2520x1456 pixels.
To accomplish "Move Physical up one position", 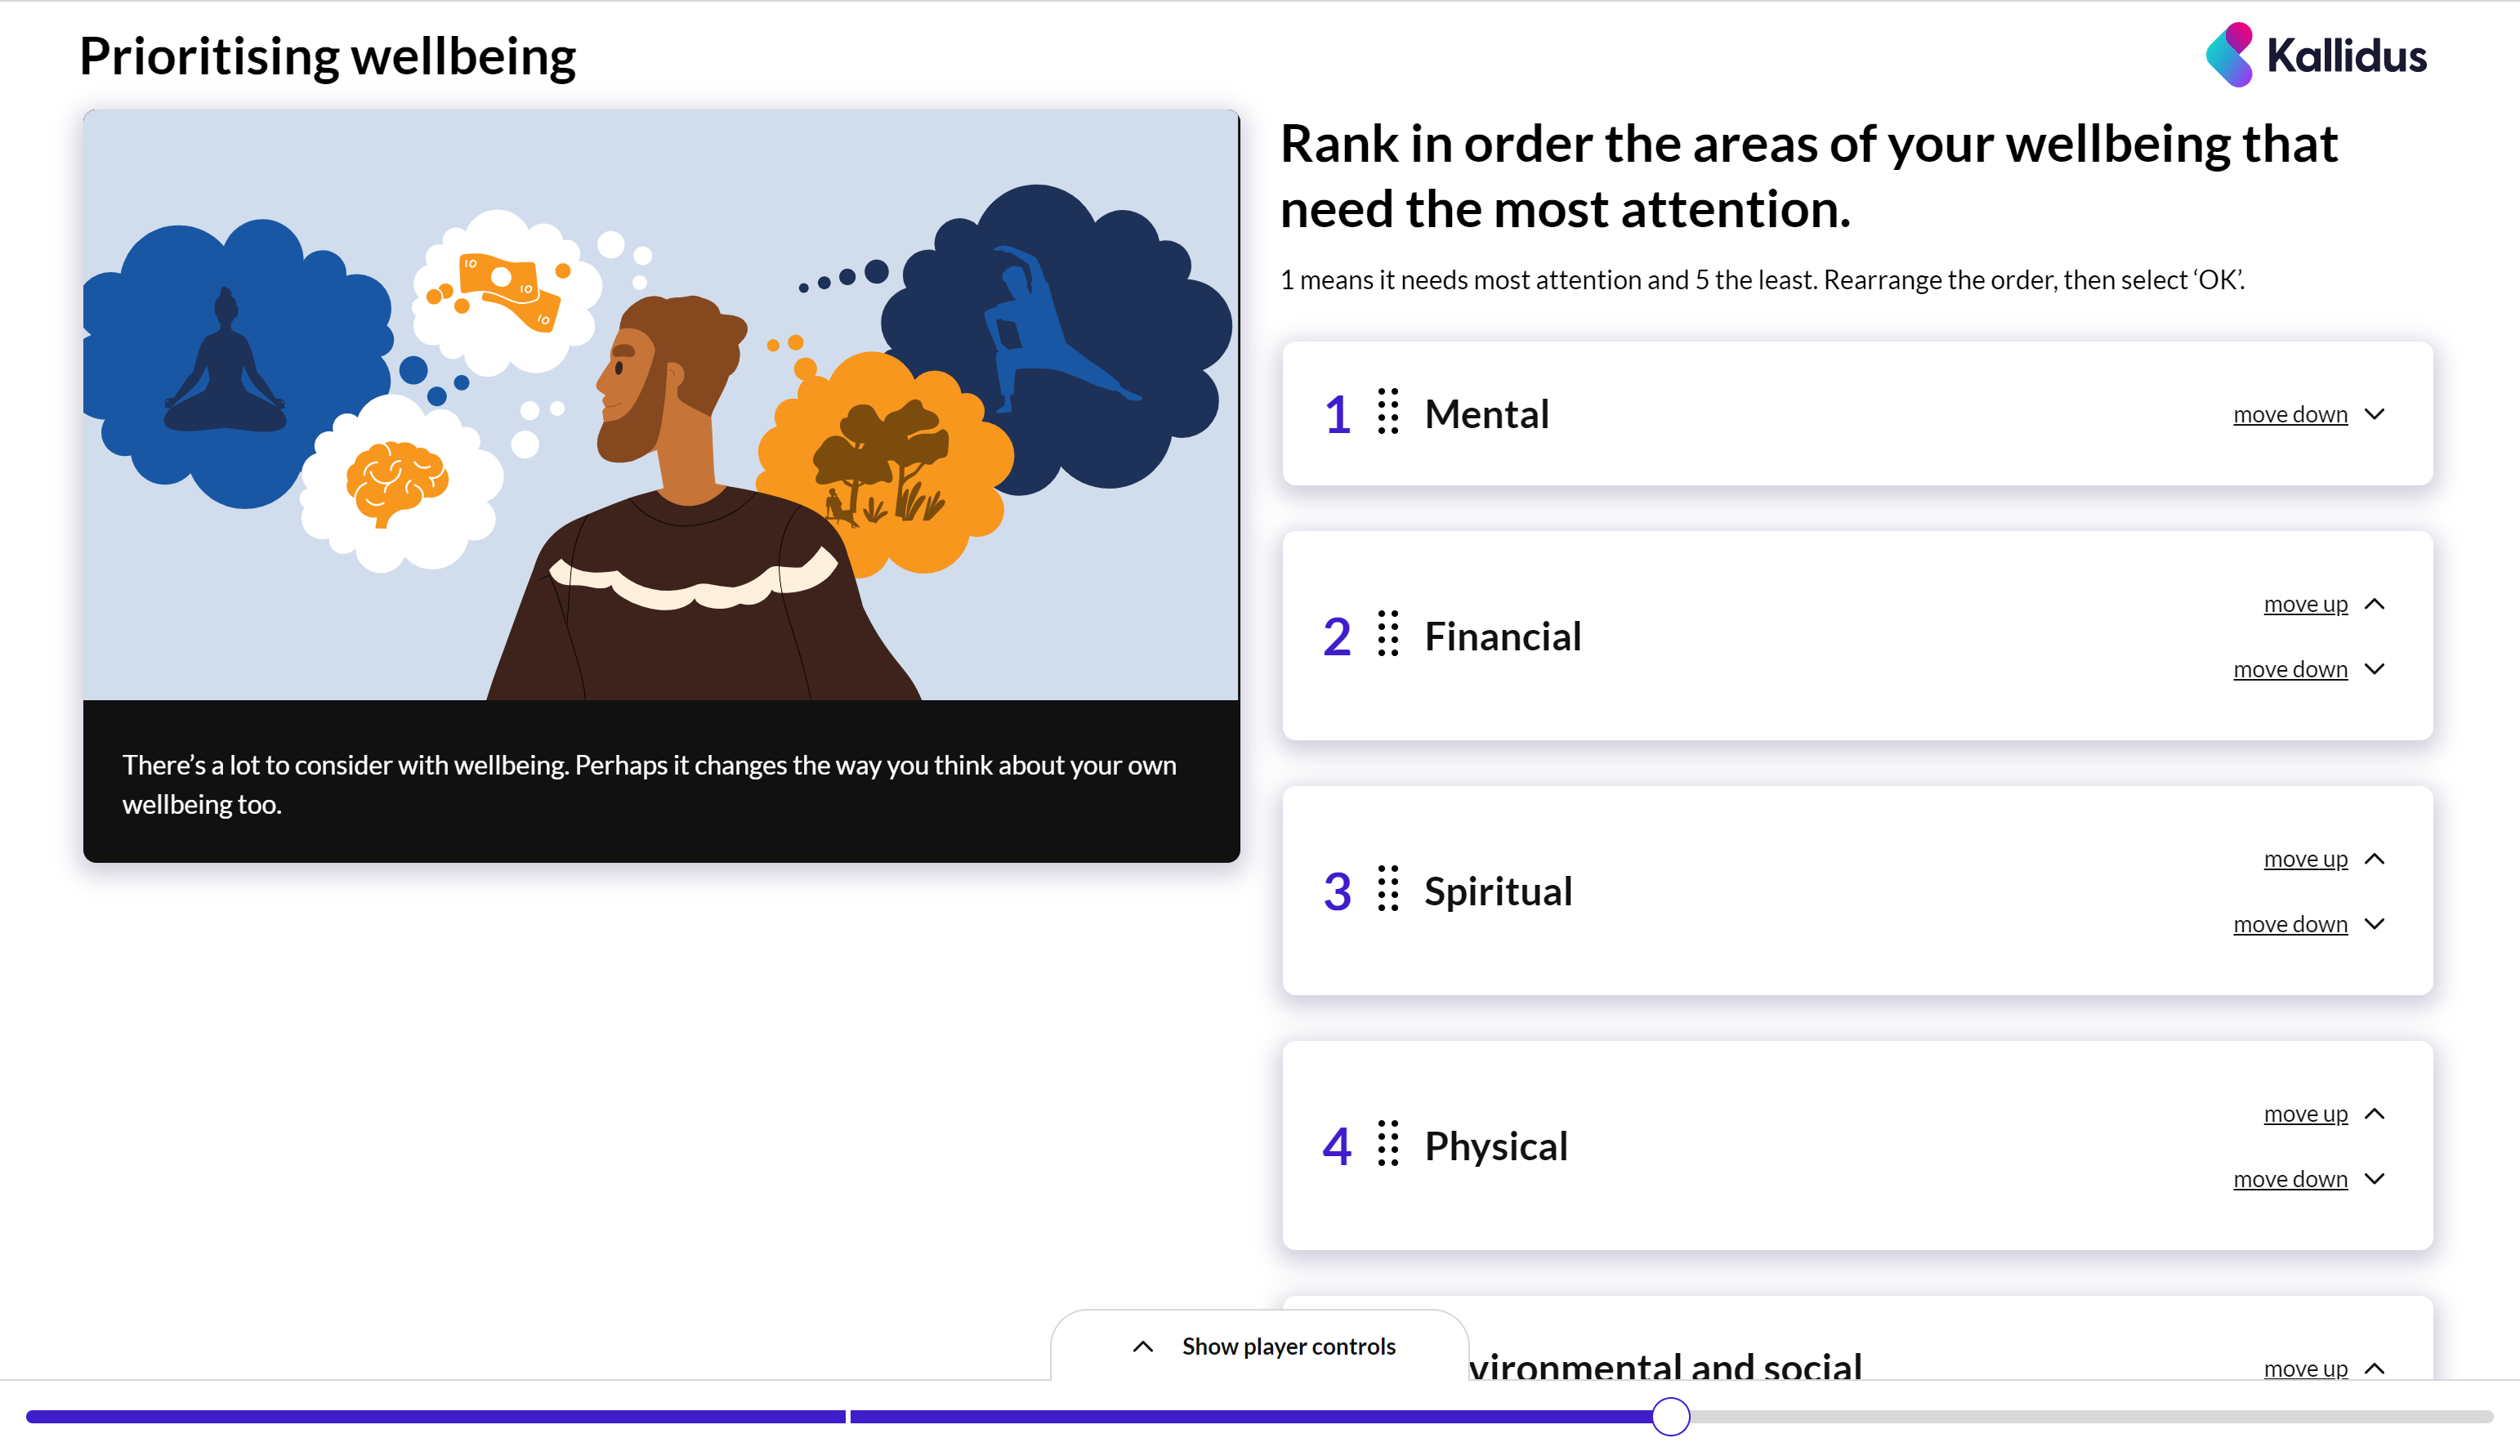I will pyautogui.click(x=2305, y=1114).
